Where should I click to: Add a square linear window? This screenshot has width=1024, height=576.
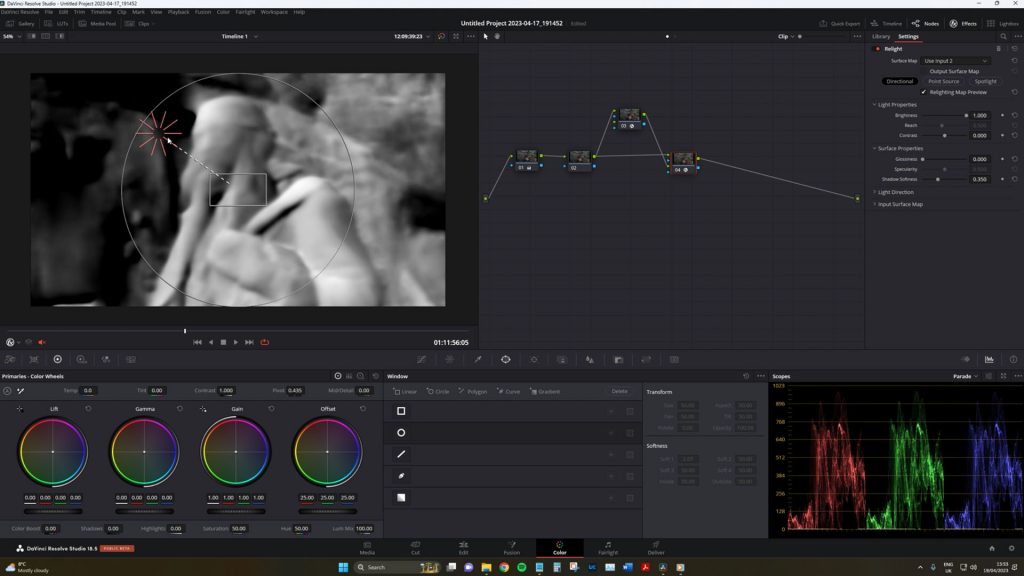pyautogui.click(x=401, y=411)
